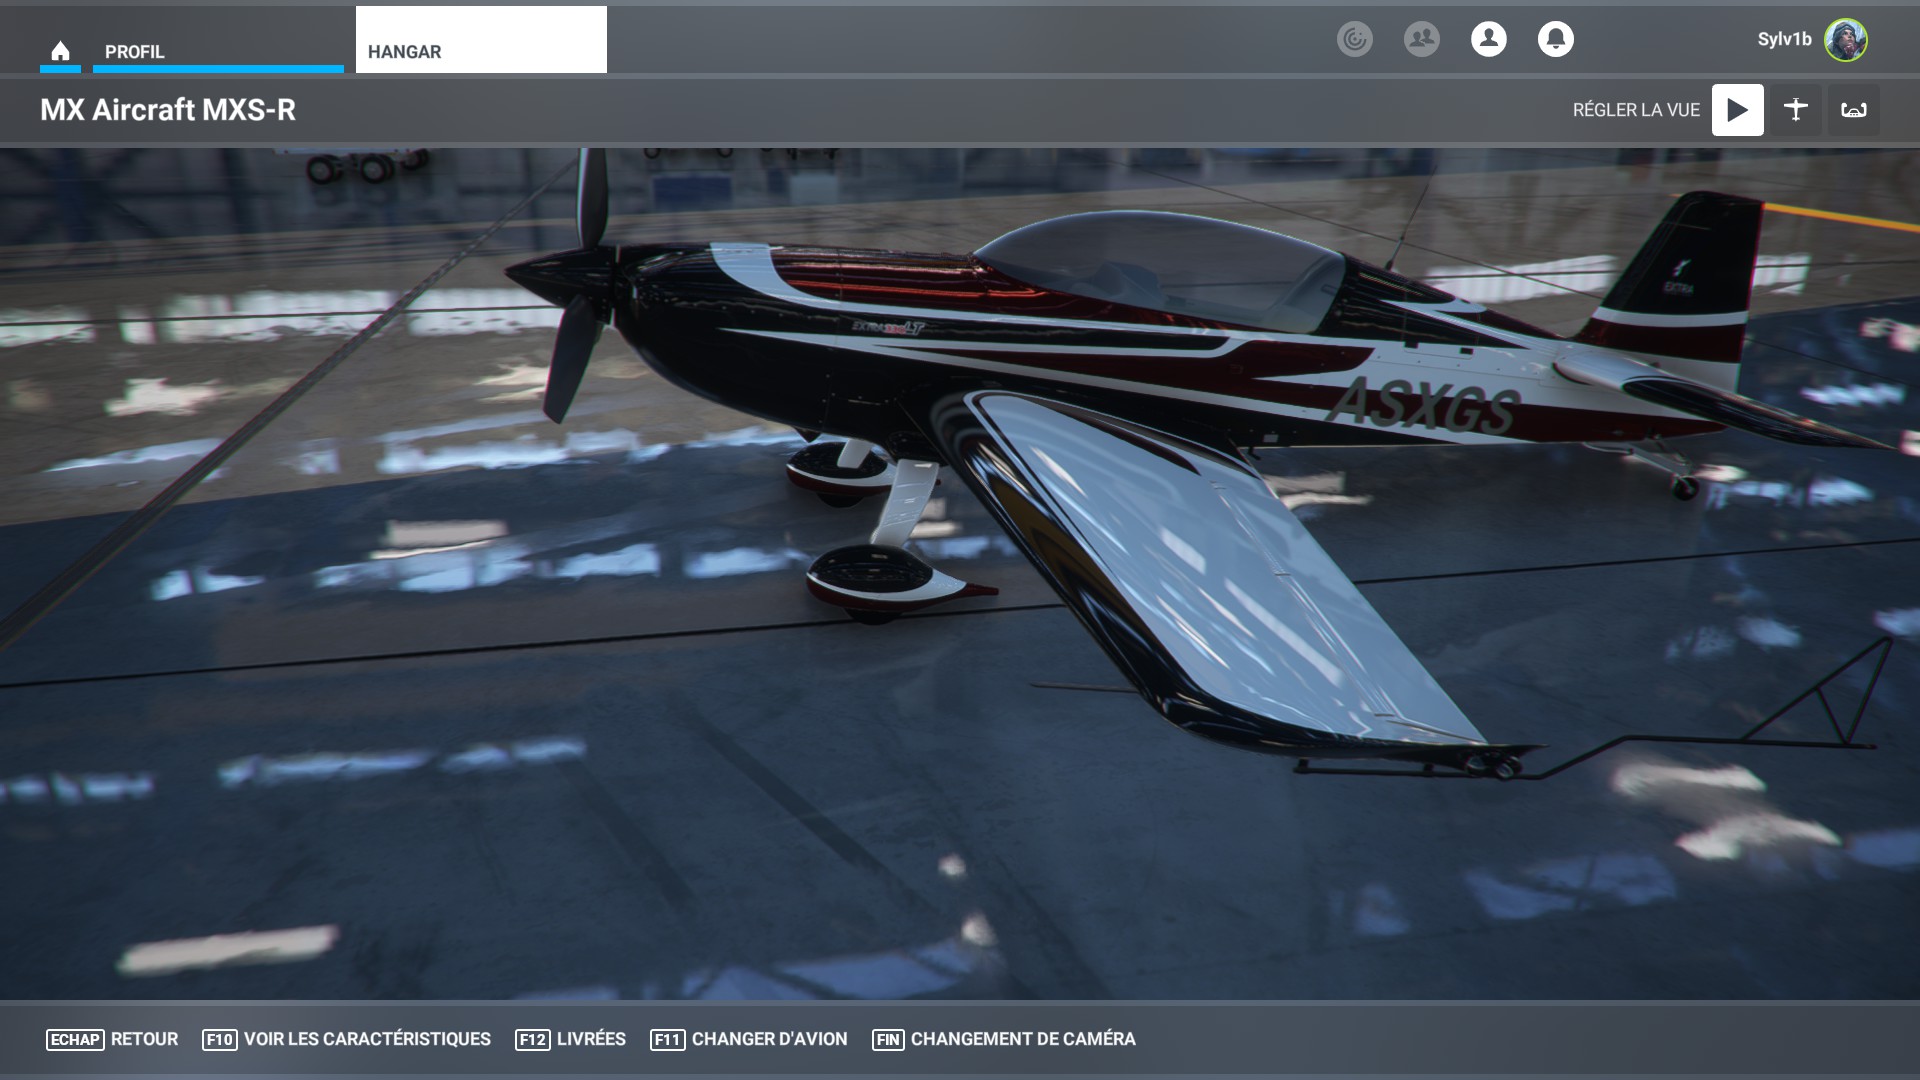1920x1080 pixels.
Task: Open the notifications bell icon
Action: 1556,39
